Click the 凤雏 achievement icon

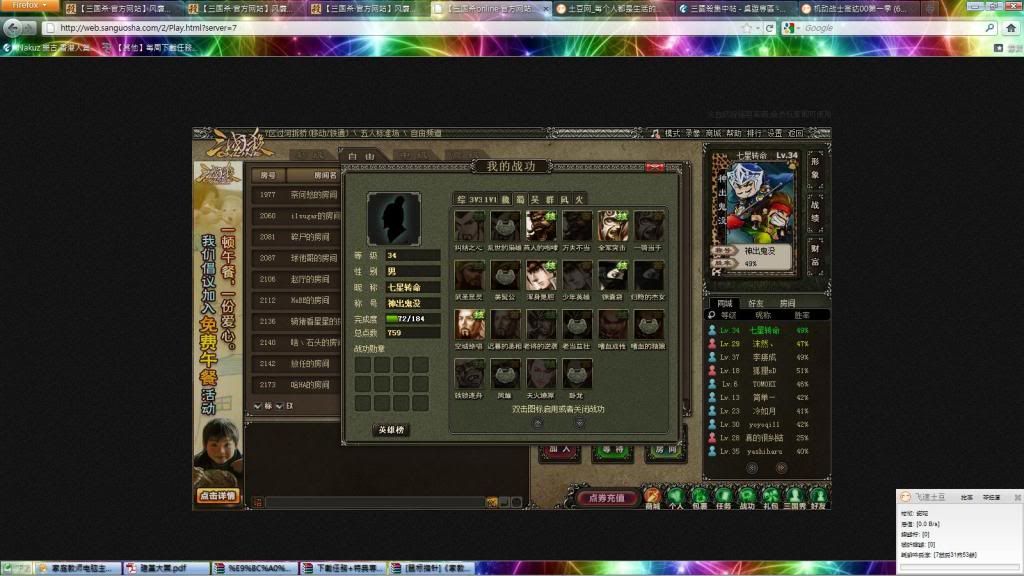(505, 374)
